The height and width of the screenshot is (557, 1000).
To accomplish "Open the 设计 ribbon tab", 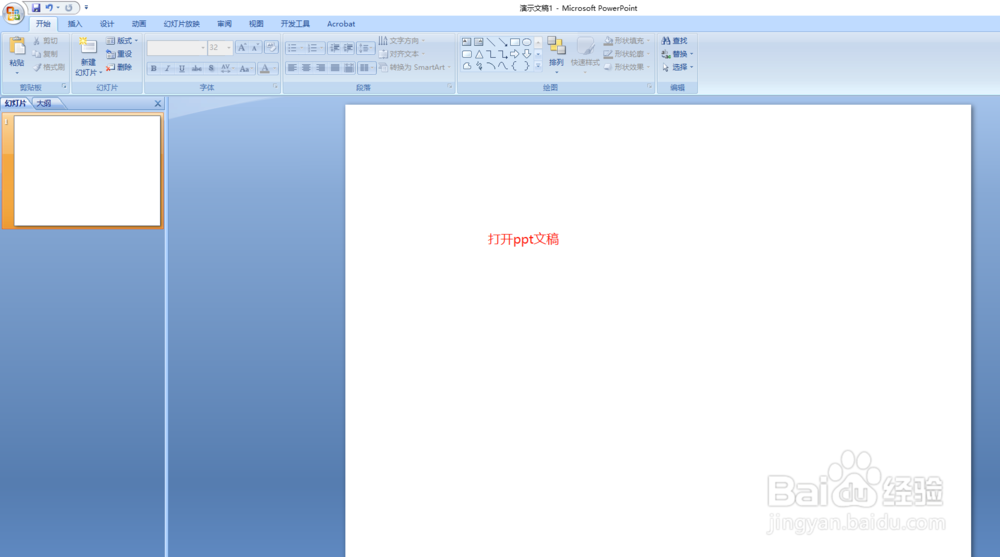I will pos(107,24).
